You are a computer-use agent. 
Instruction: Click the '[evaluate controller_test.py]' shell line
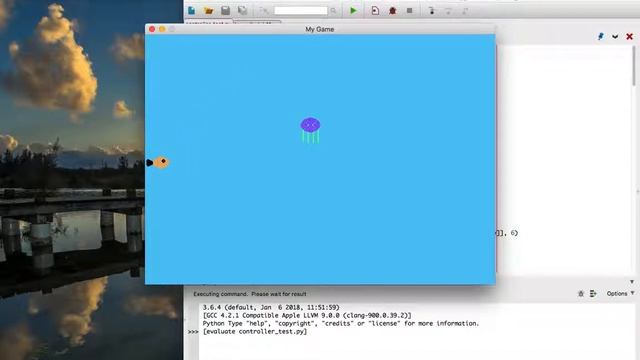[x=255, y=331]
